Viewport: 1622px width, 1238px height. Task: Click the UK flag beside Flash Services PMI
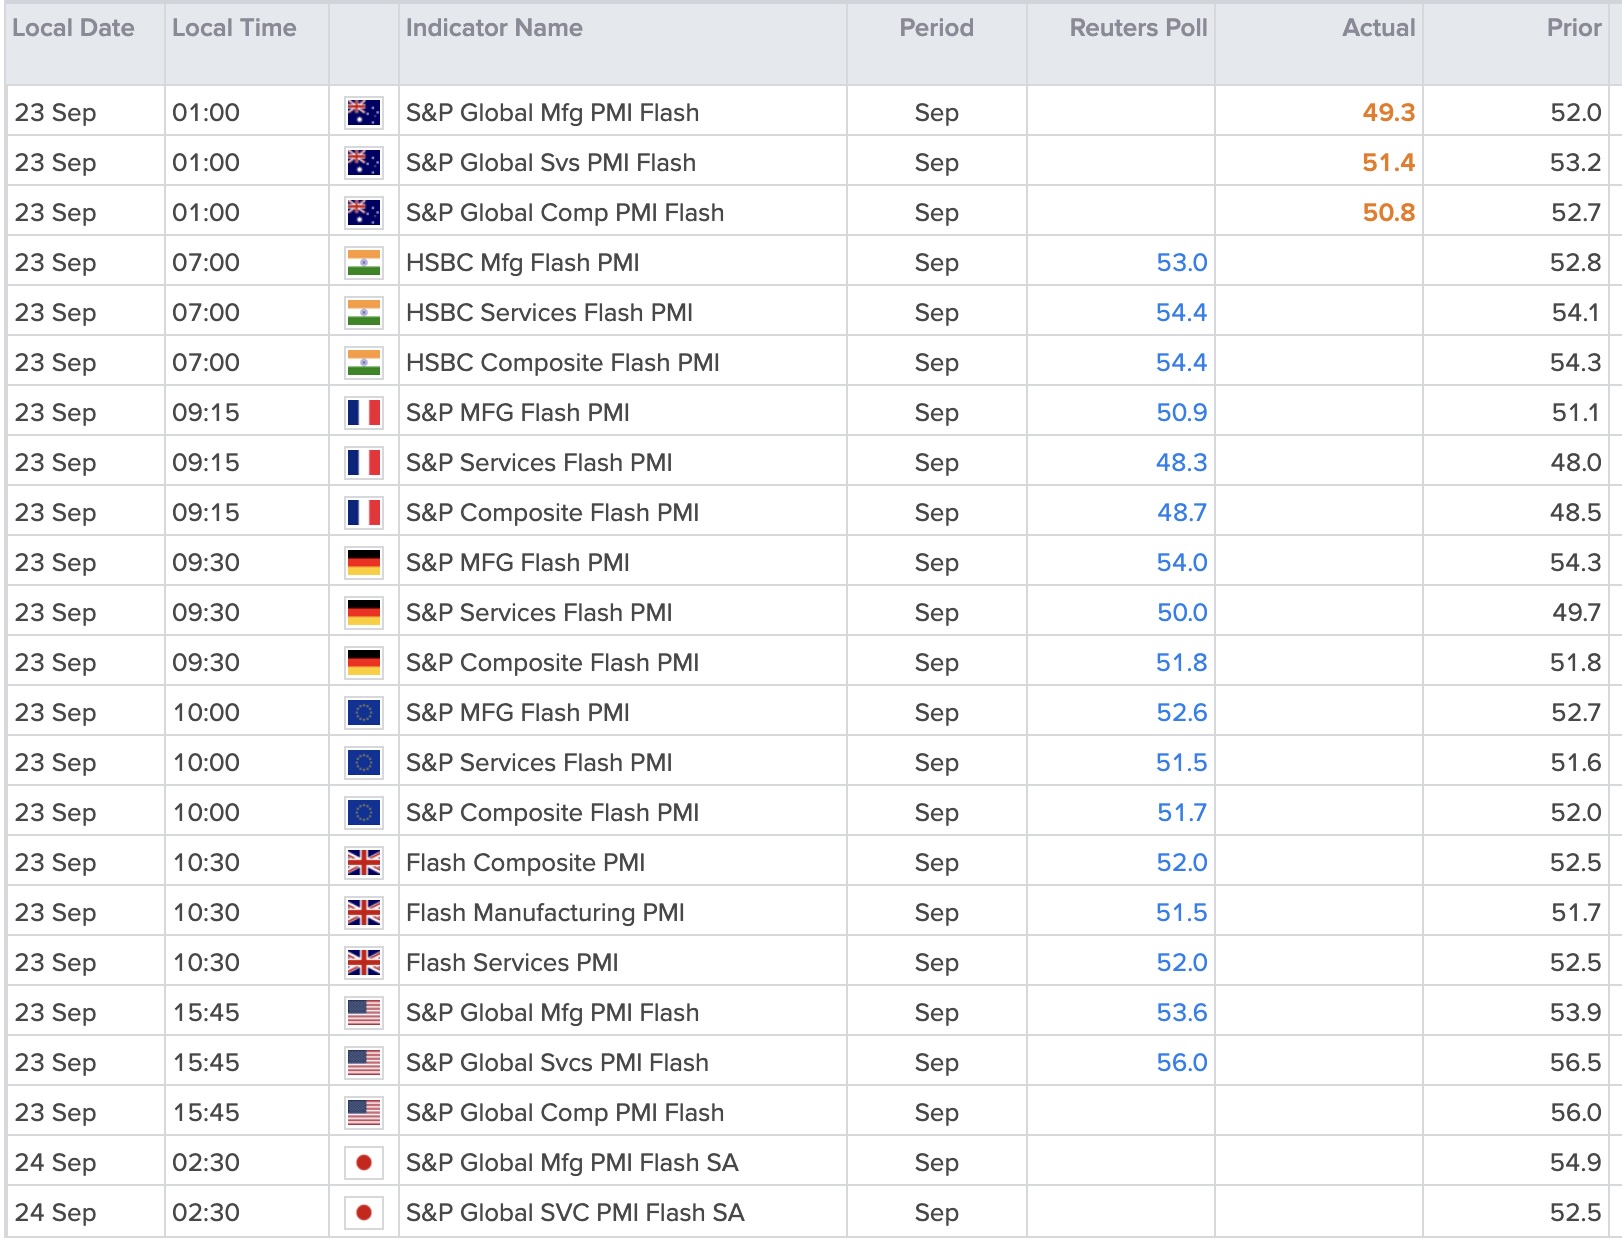pyautogui.click(x=363, y=963)
